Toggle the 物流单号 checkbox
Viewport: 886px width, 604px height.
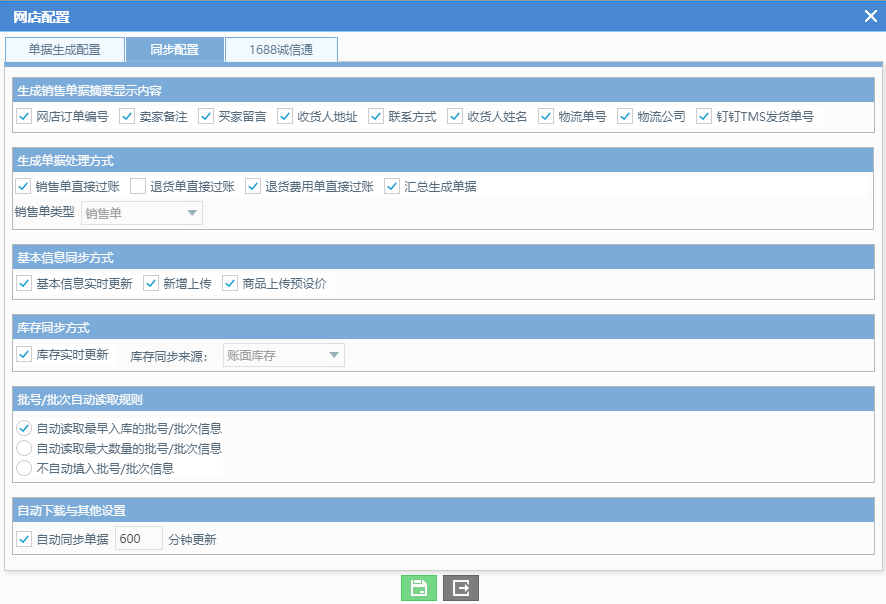tap(546, 116)
